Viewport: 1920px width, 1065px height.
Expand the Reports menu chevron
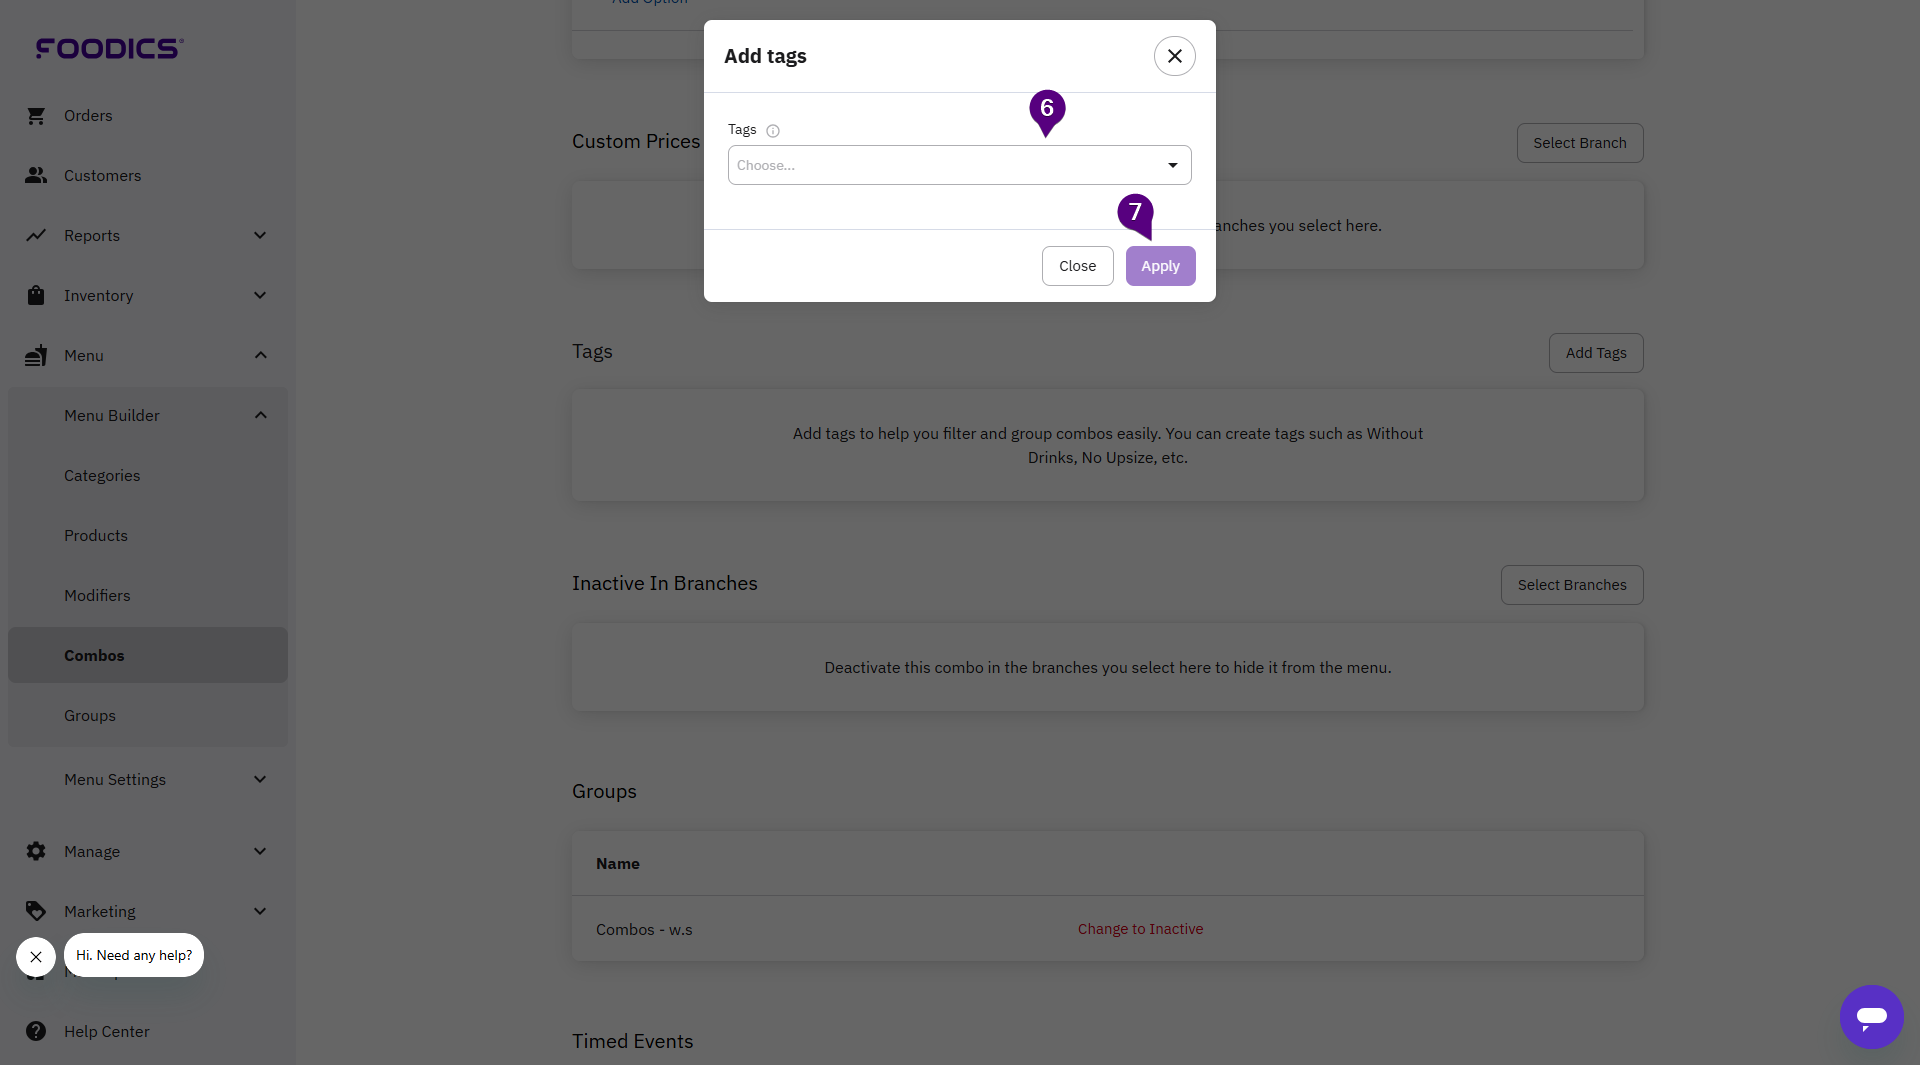click(x=260, y=236)
